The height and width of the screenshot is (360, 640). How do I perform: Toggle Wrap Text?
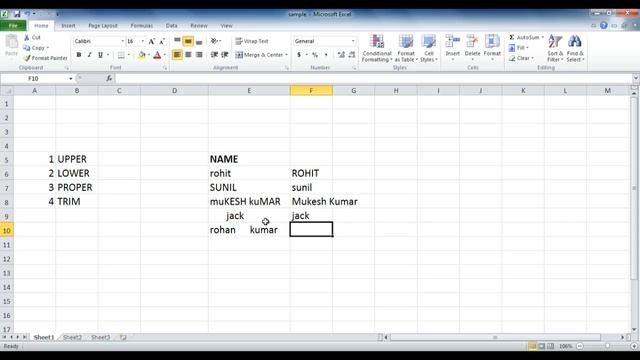tap(252, 41)
